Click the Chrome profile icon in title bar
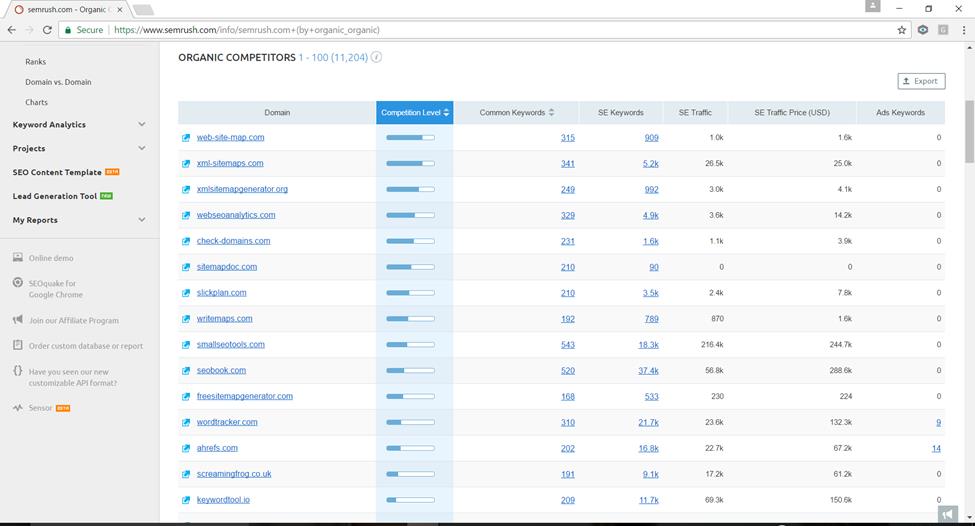This screenshot has width=975, height=526. coord(872,6)
